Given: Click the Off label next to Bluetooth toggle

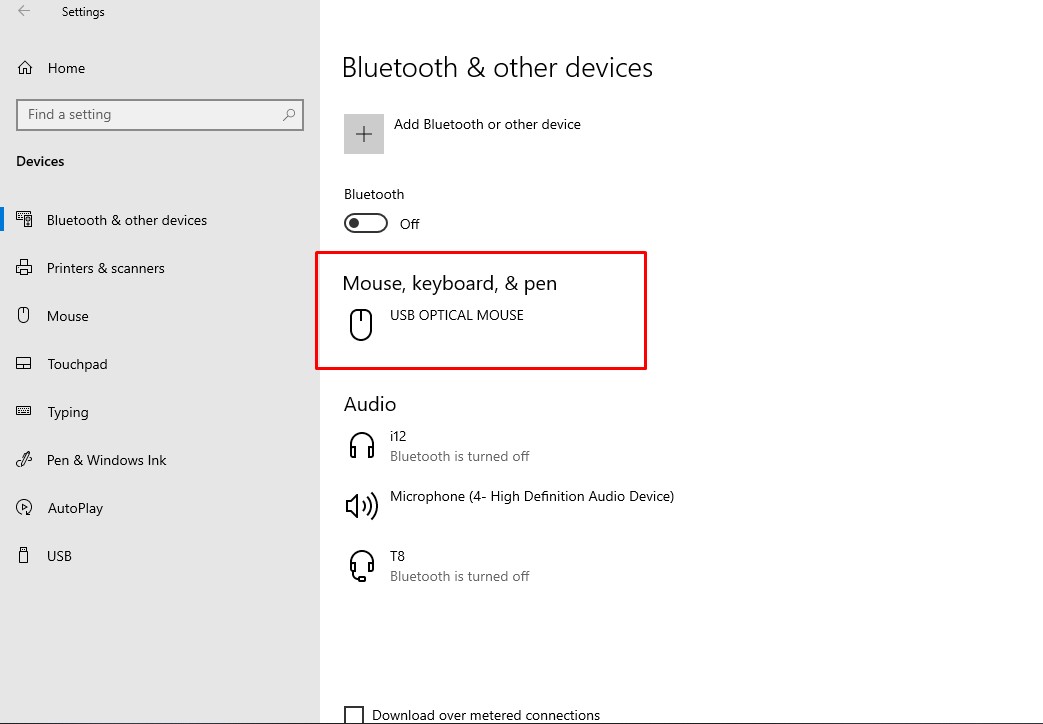Looking at the screenshot, I should (x=410, y=224).
